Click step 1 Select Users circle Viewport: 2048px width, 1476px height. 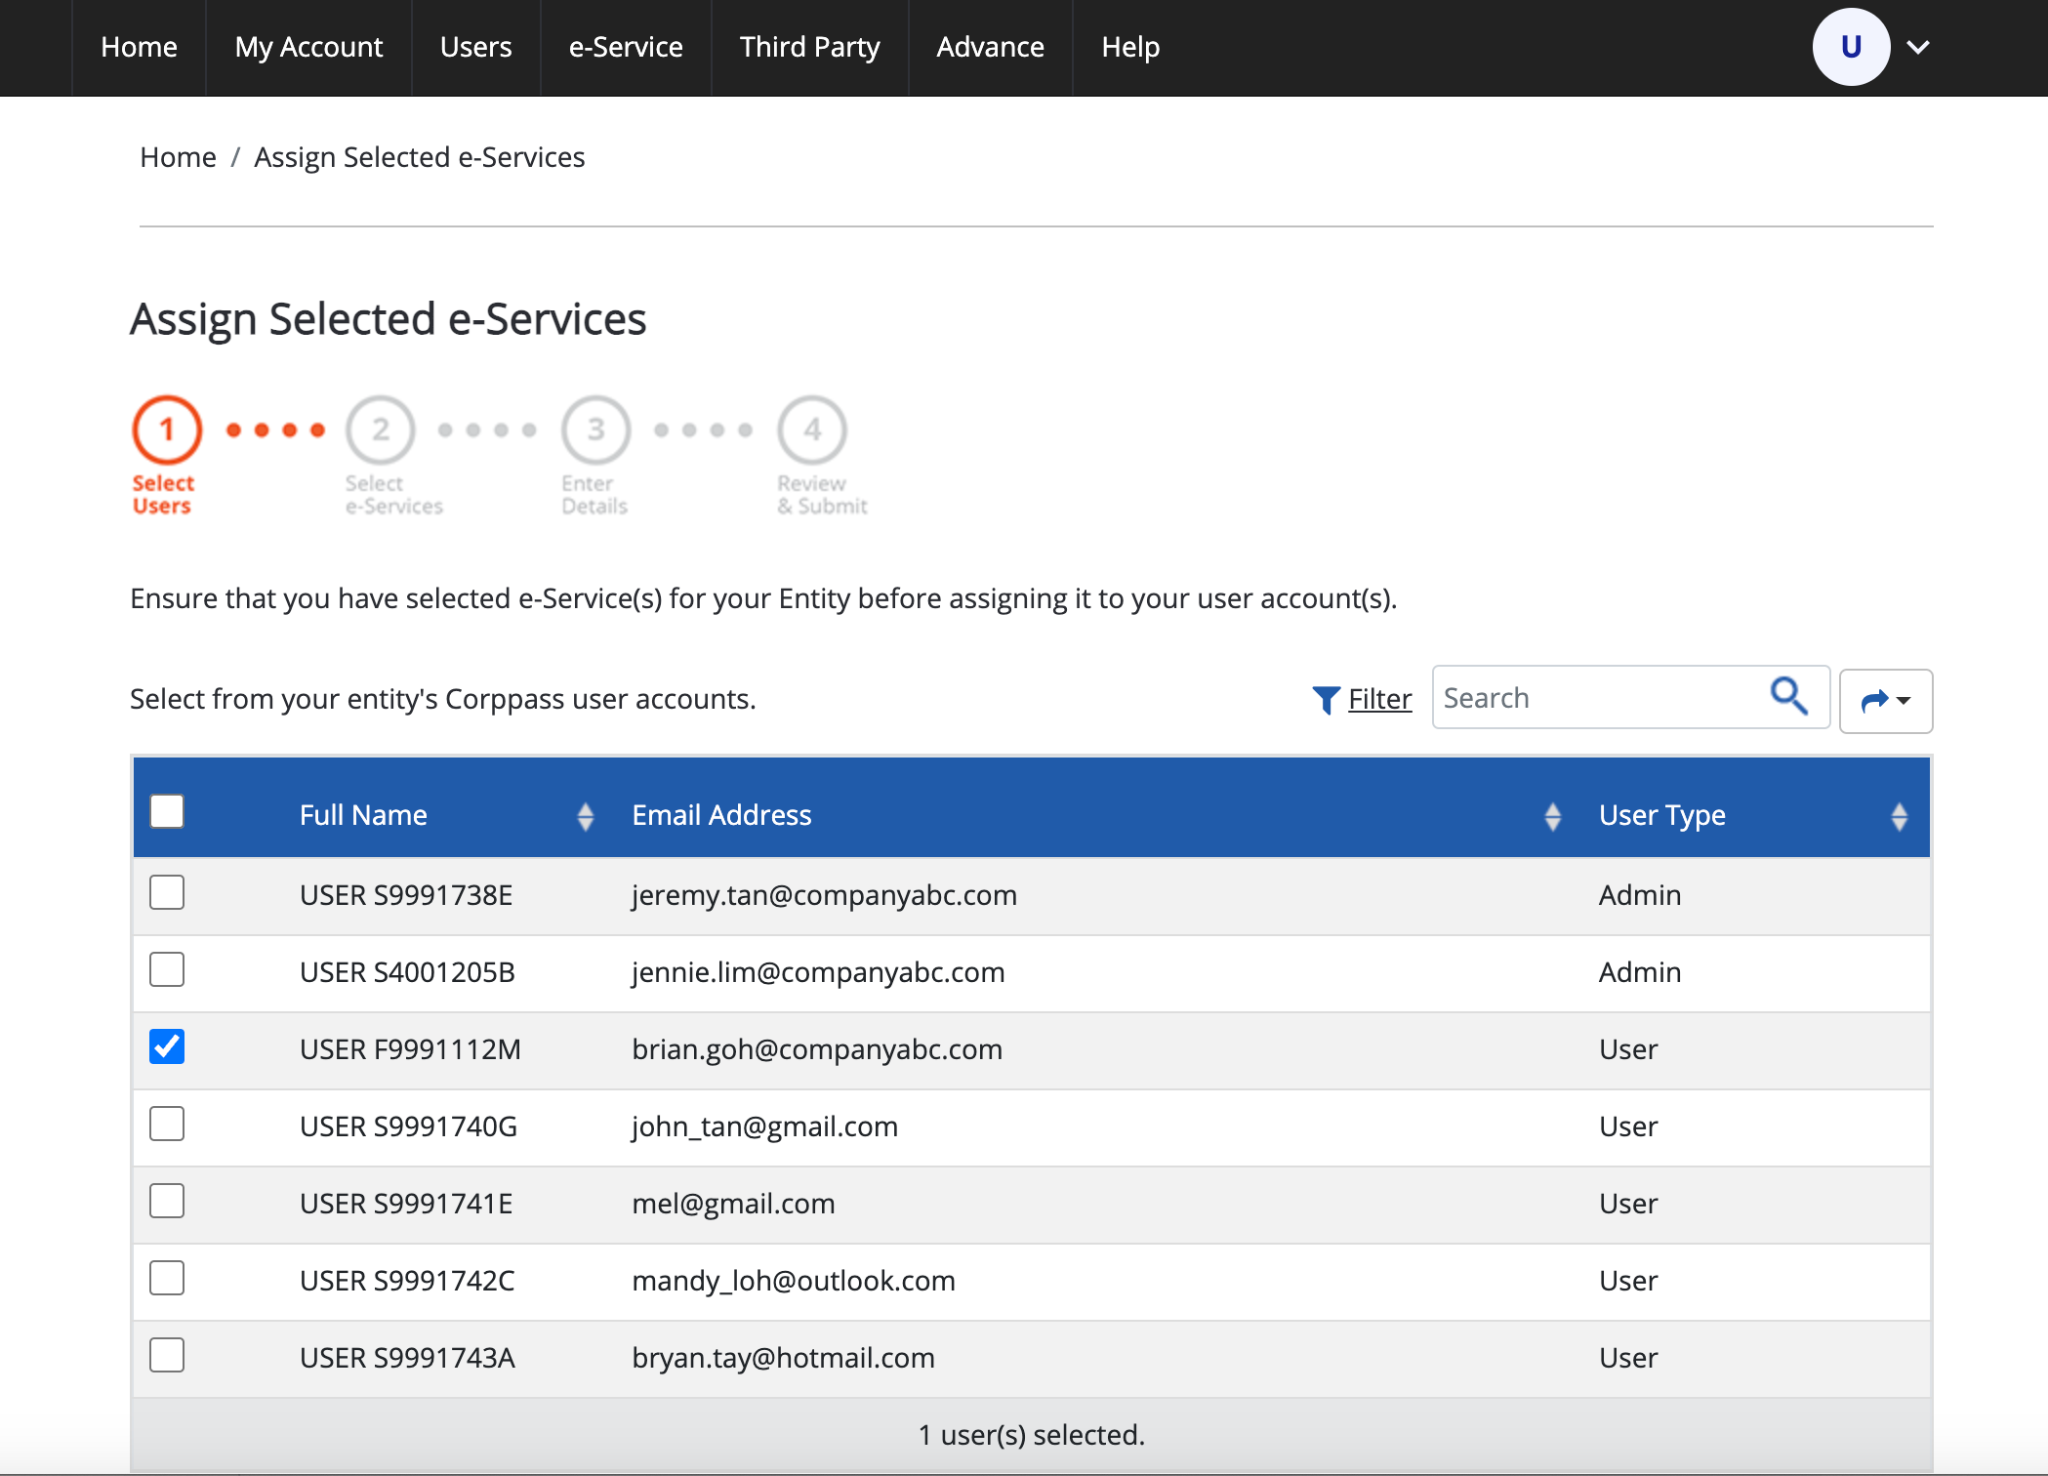pyautogui.click(x=167, y=430)
